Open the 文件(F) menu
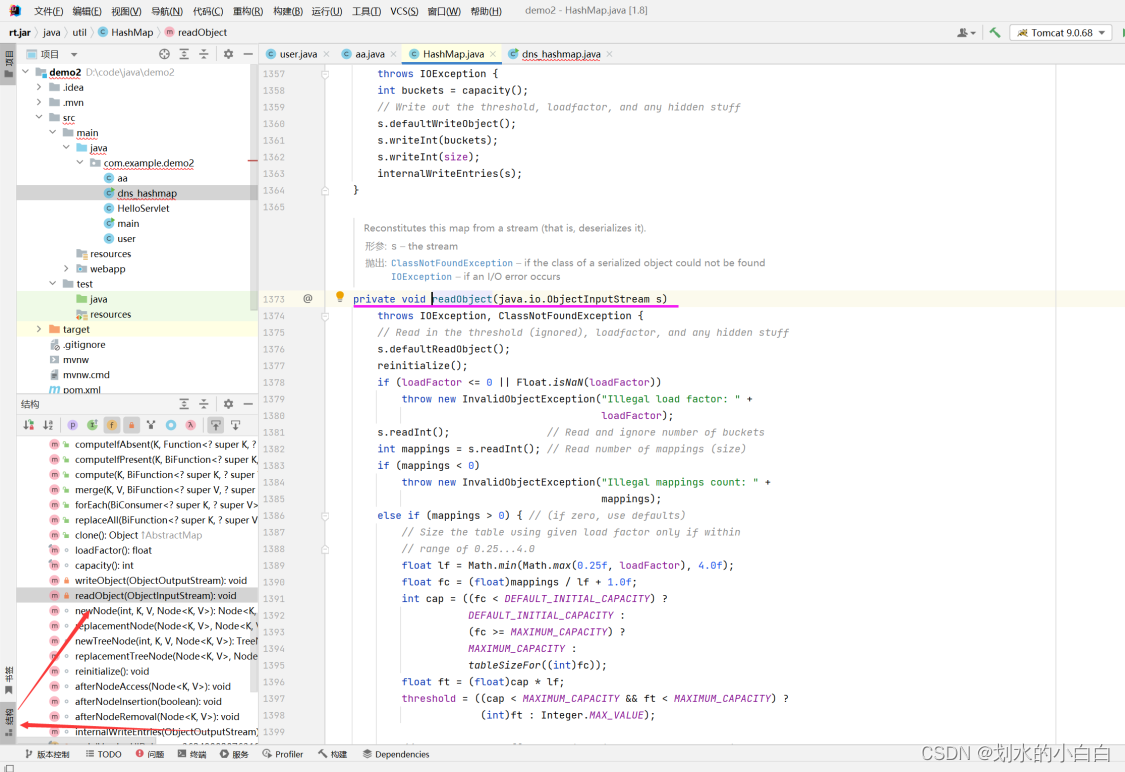Viewport: 1125px width, 772px height. click(48, 11)
